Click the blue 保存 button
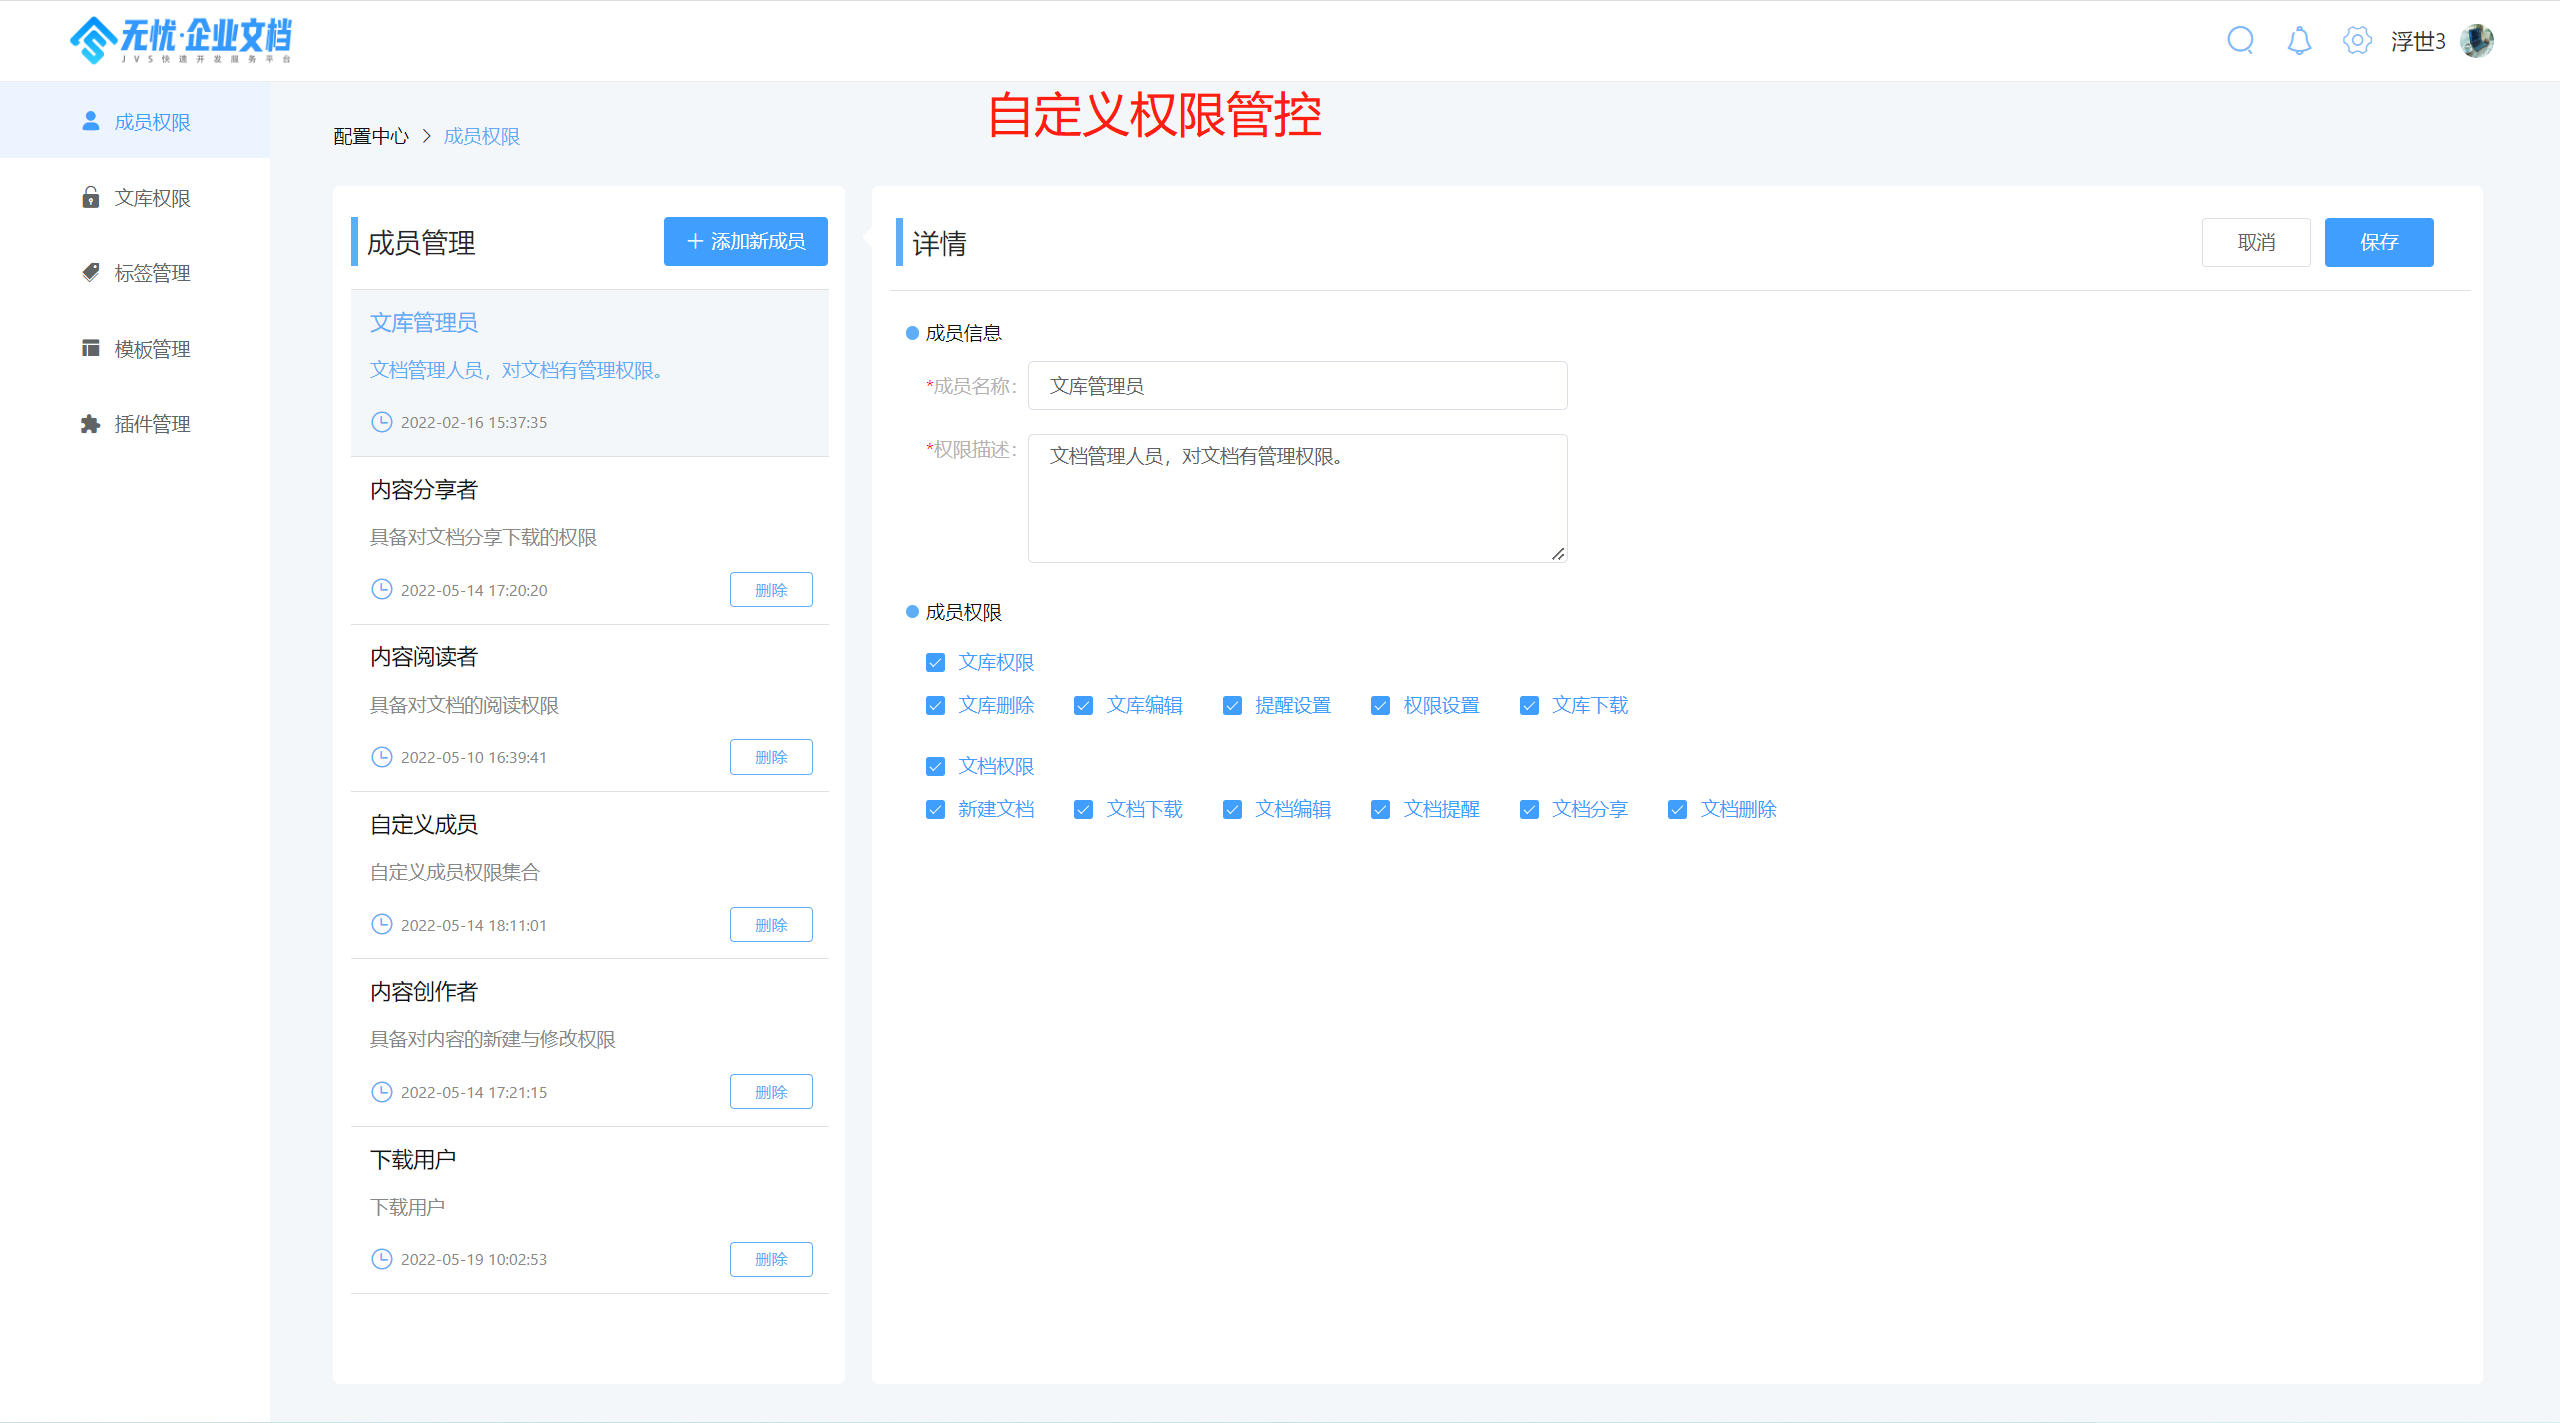Screen dimensions: 2560x1423 (2378, 242)
